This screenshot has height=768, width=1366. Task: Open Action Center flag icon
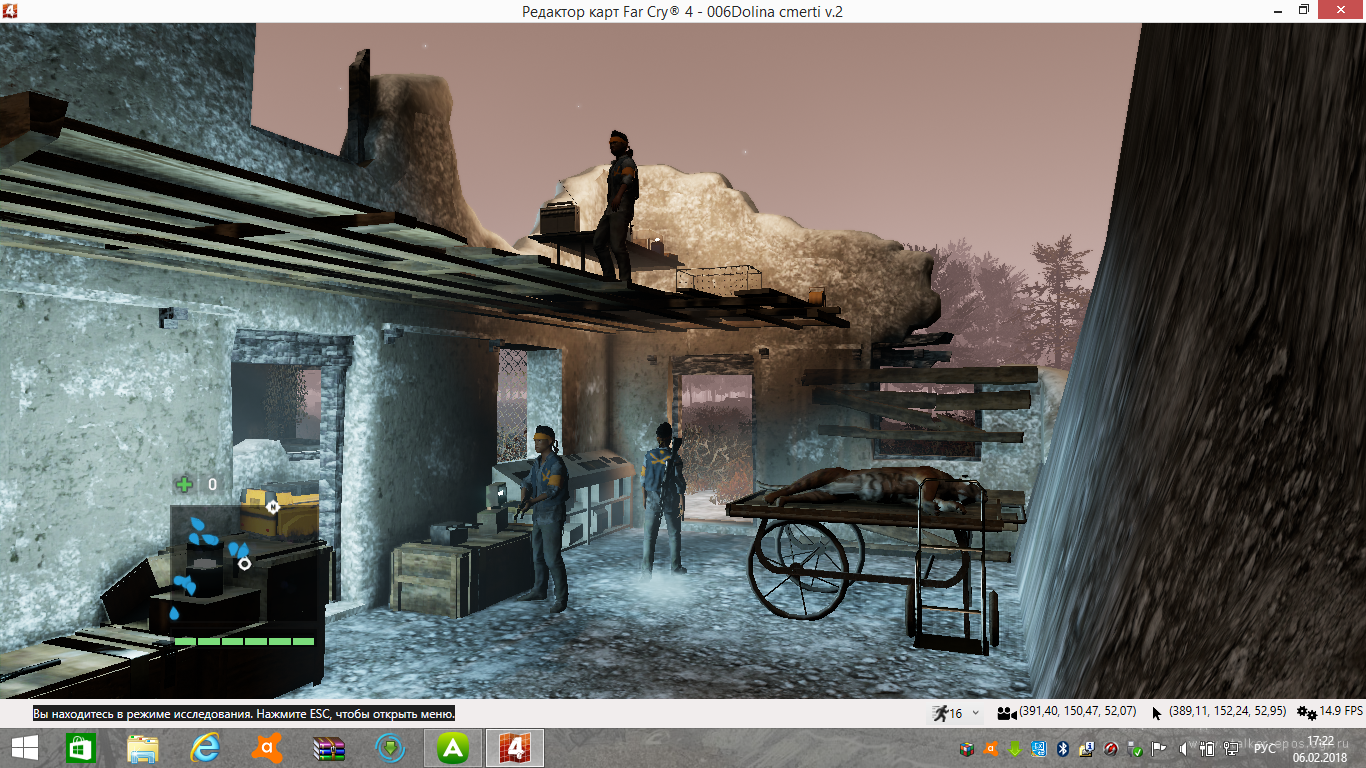1159,749
